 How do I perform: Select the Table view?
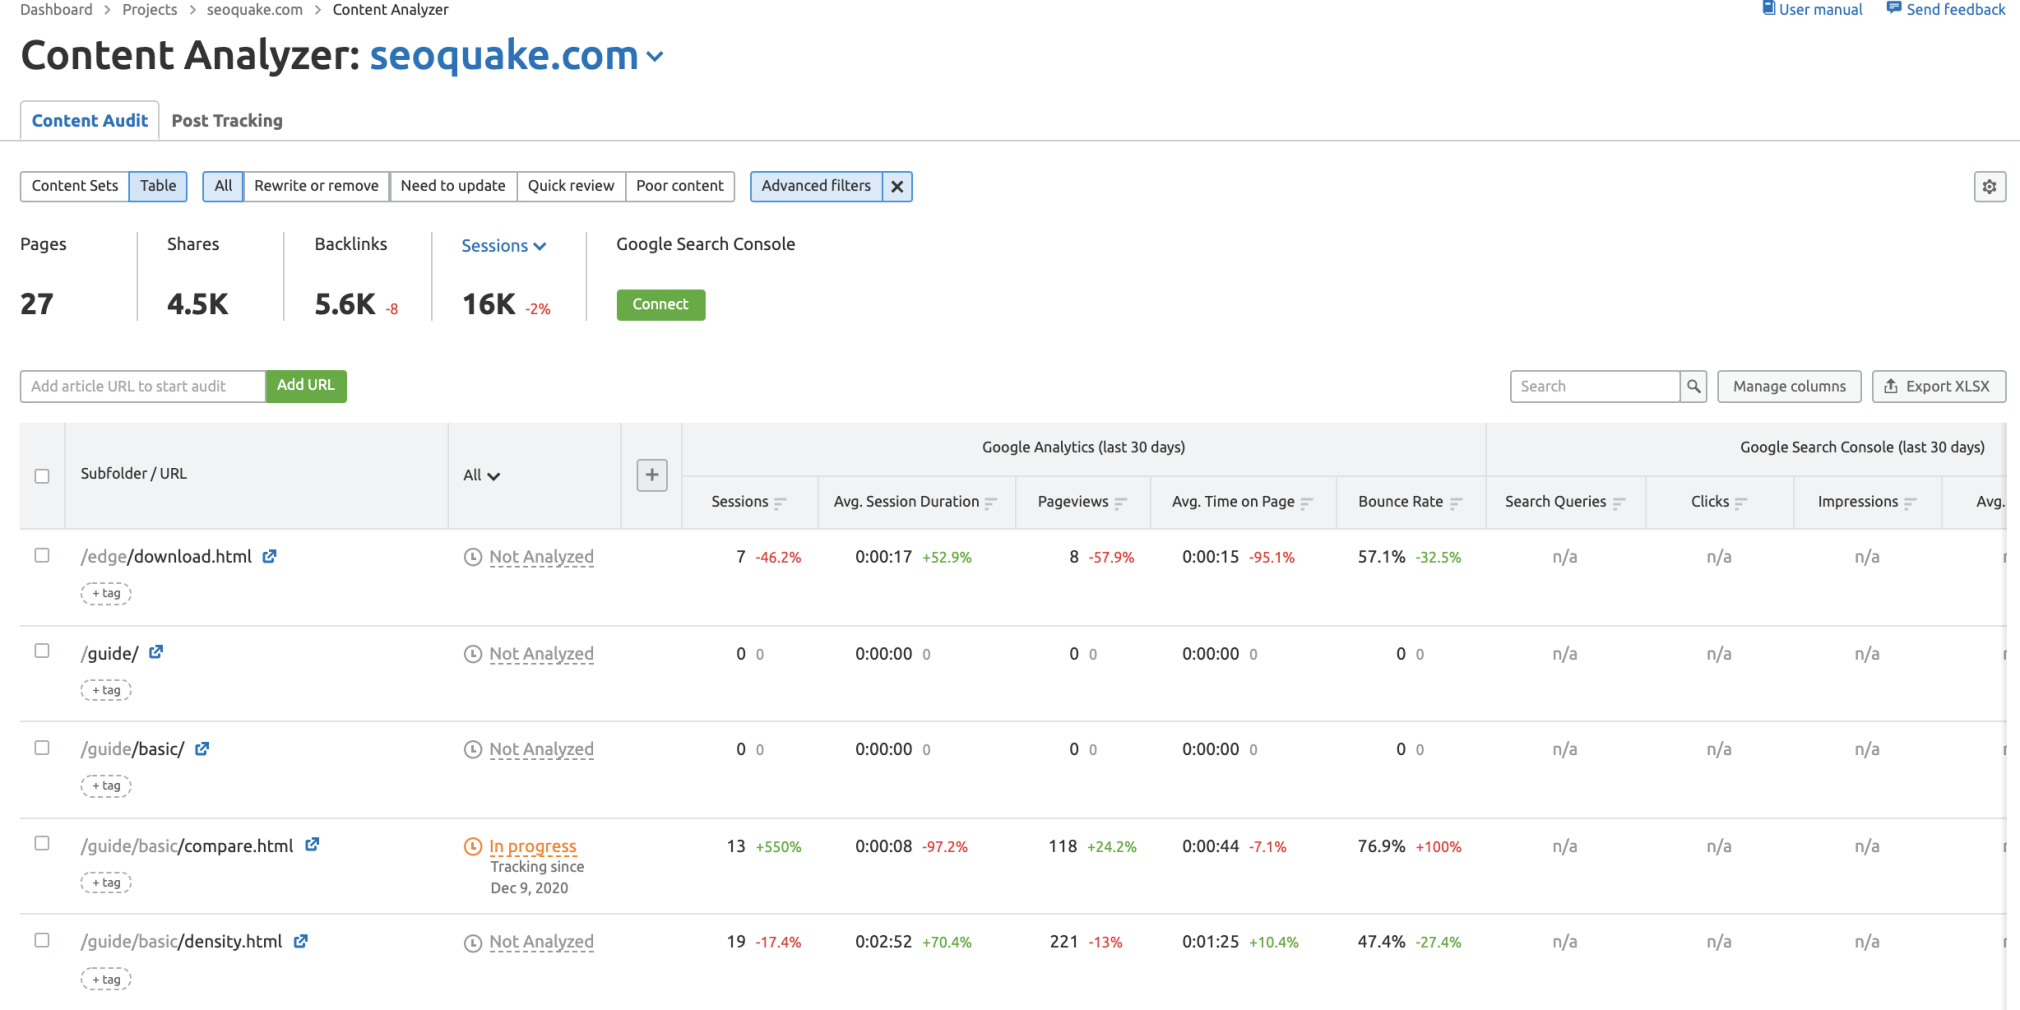[158, 186]
